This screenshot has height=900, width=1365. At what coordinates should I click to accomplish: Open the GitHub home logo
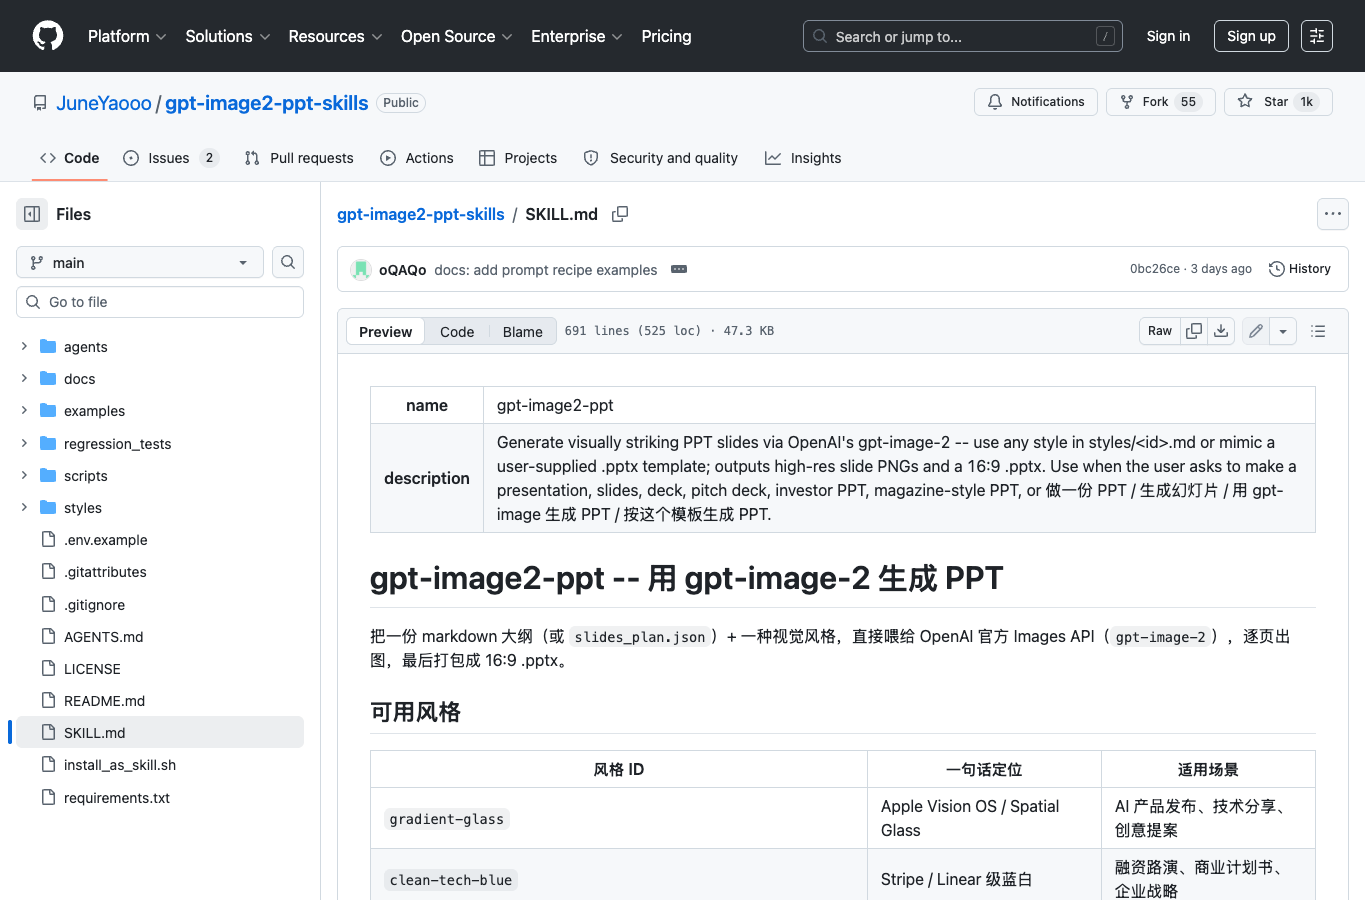(48, 36)
